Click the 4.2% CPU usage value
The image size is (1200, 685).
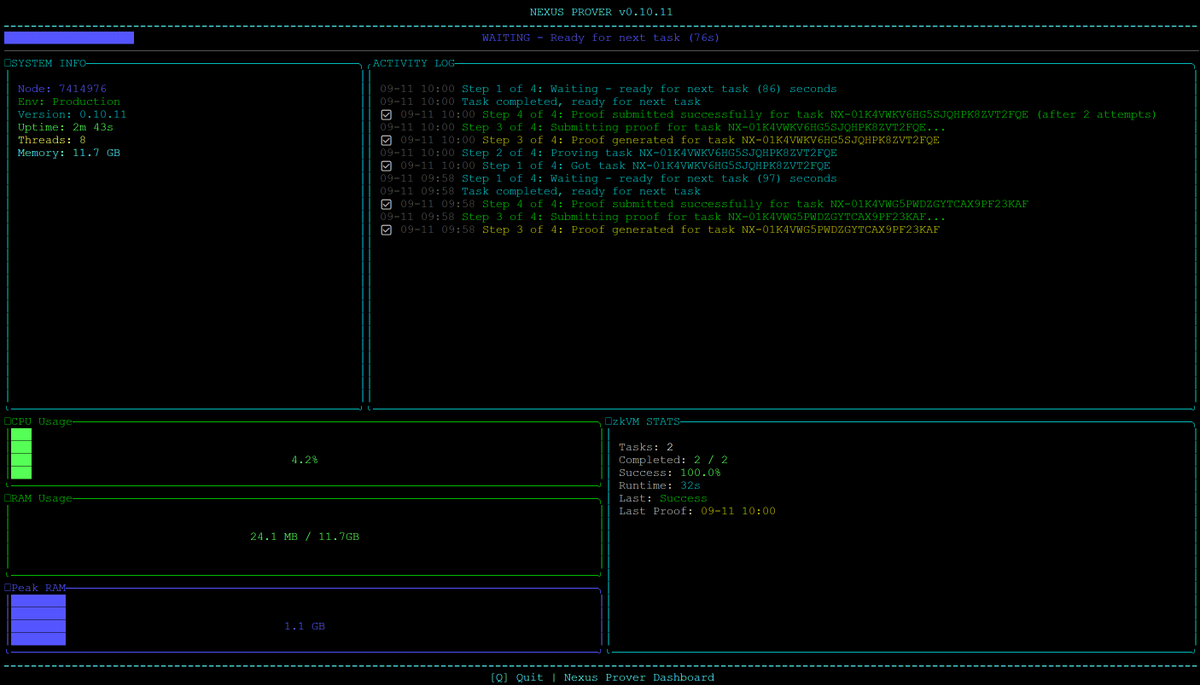pyautogui.click(x=304, y=460)
